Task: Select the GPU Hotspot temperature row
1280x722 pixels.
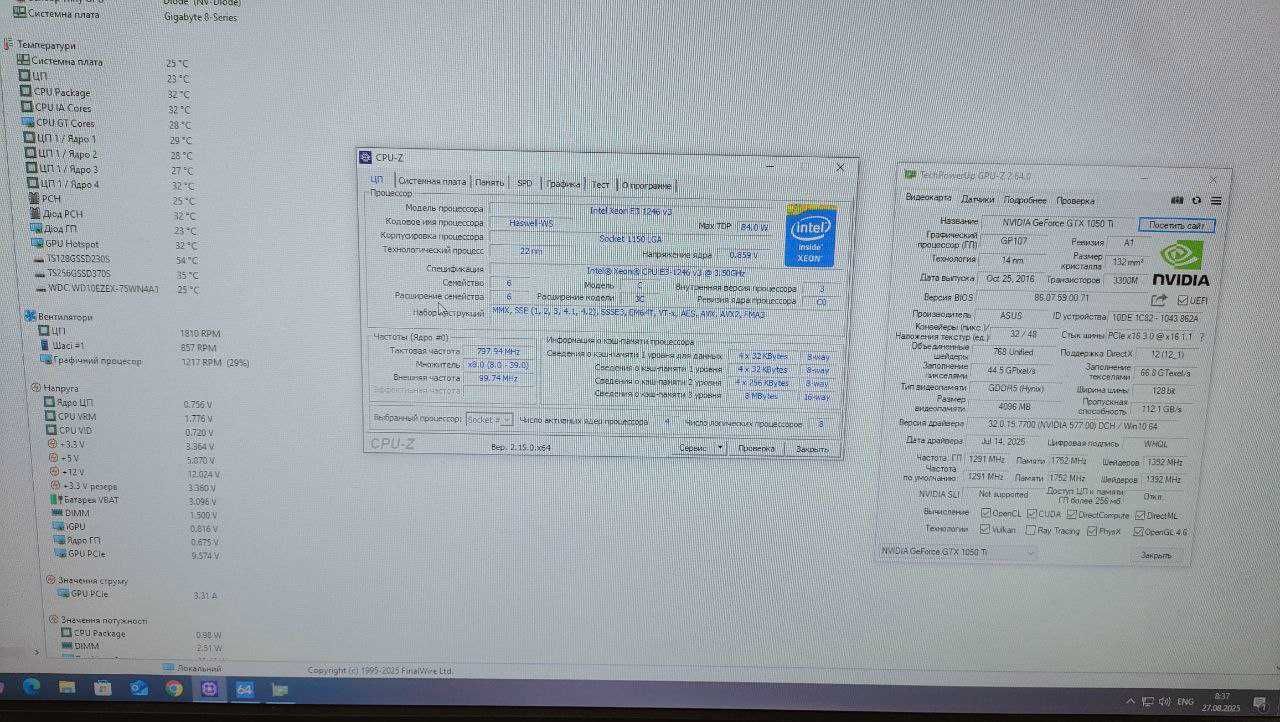Action: 114,244
